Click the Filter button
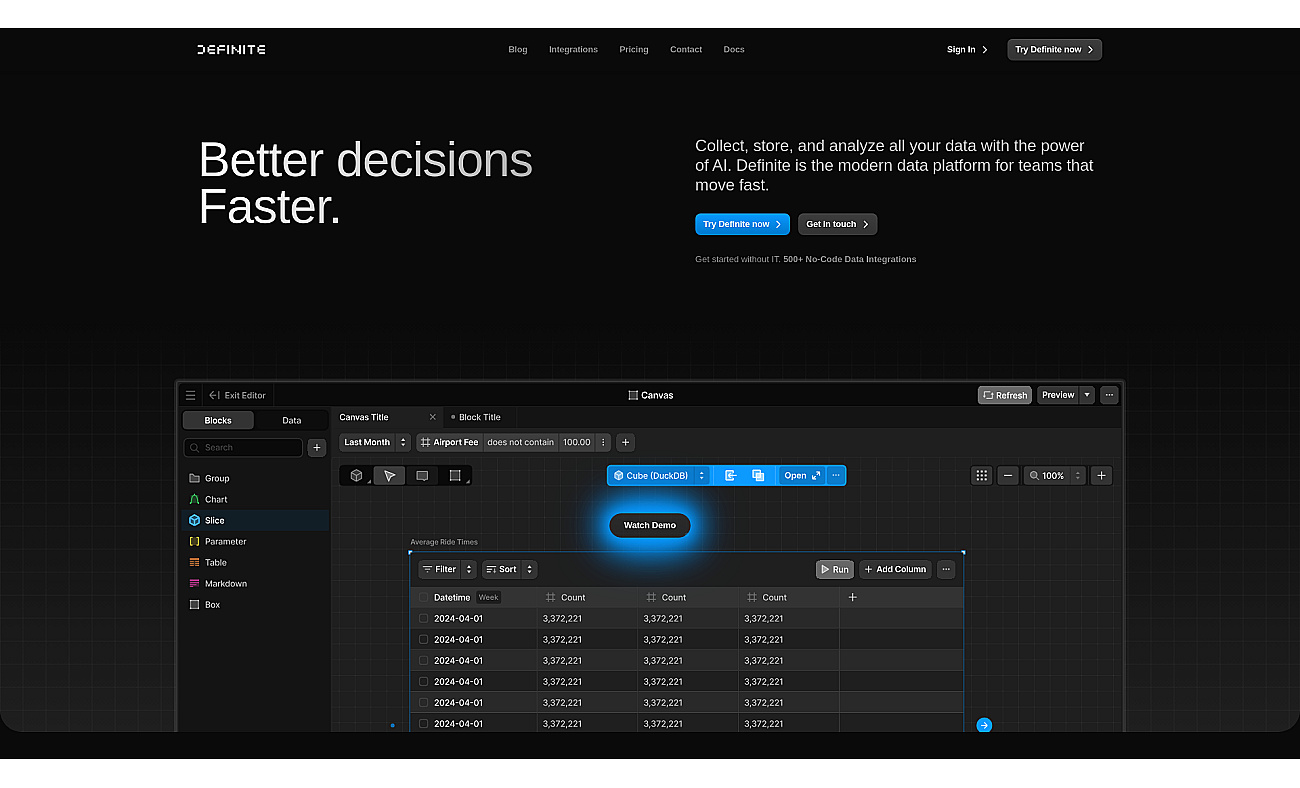 tap(439, 569)
